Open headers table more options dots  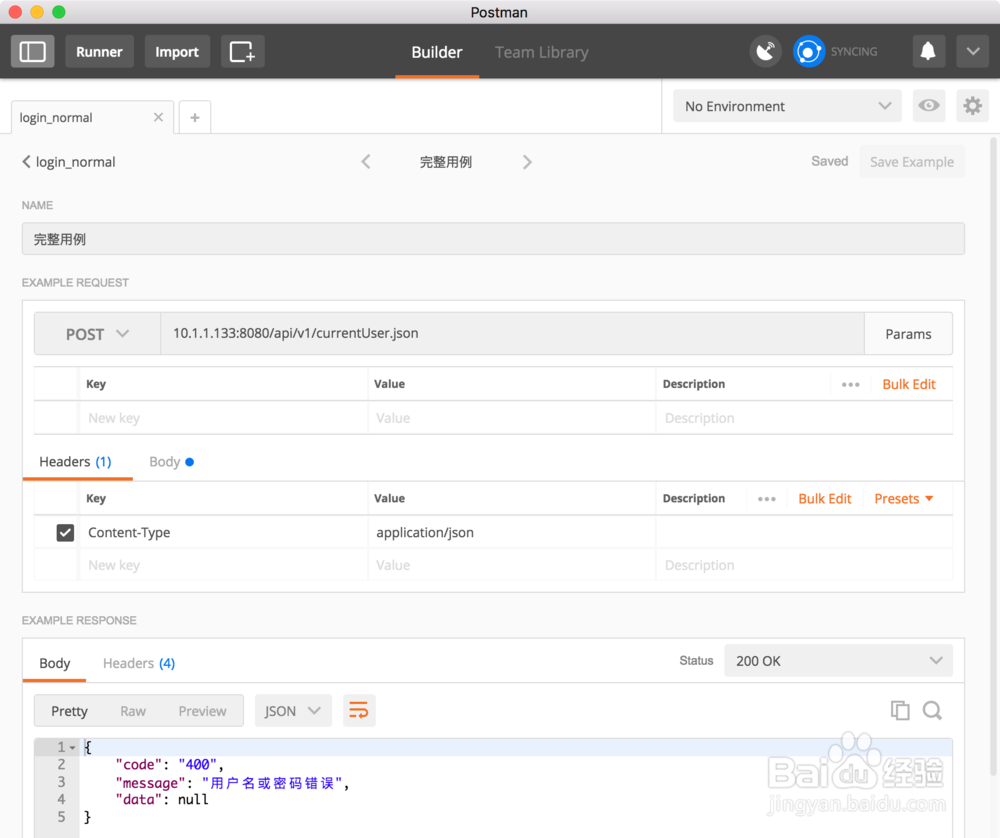(x=767, y=499)
